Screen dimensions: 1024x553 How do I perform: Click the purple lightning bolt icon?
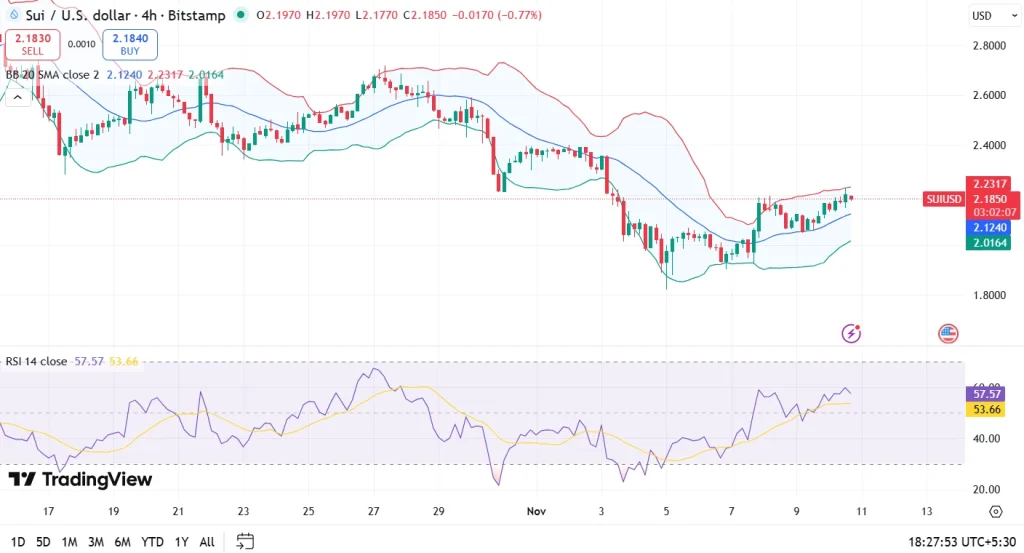pos(852,333)
